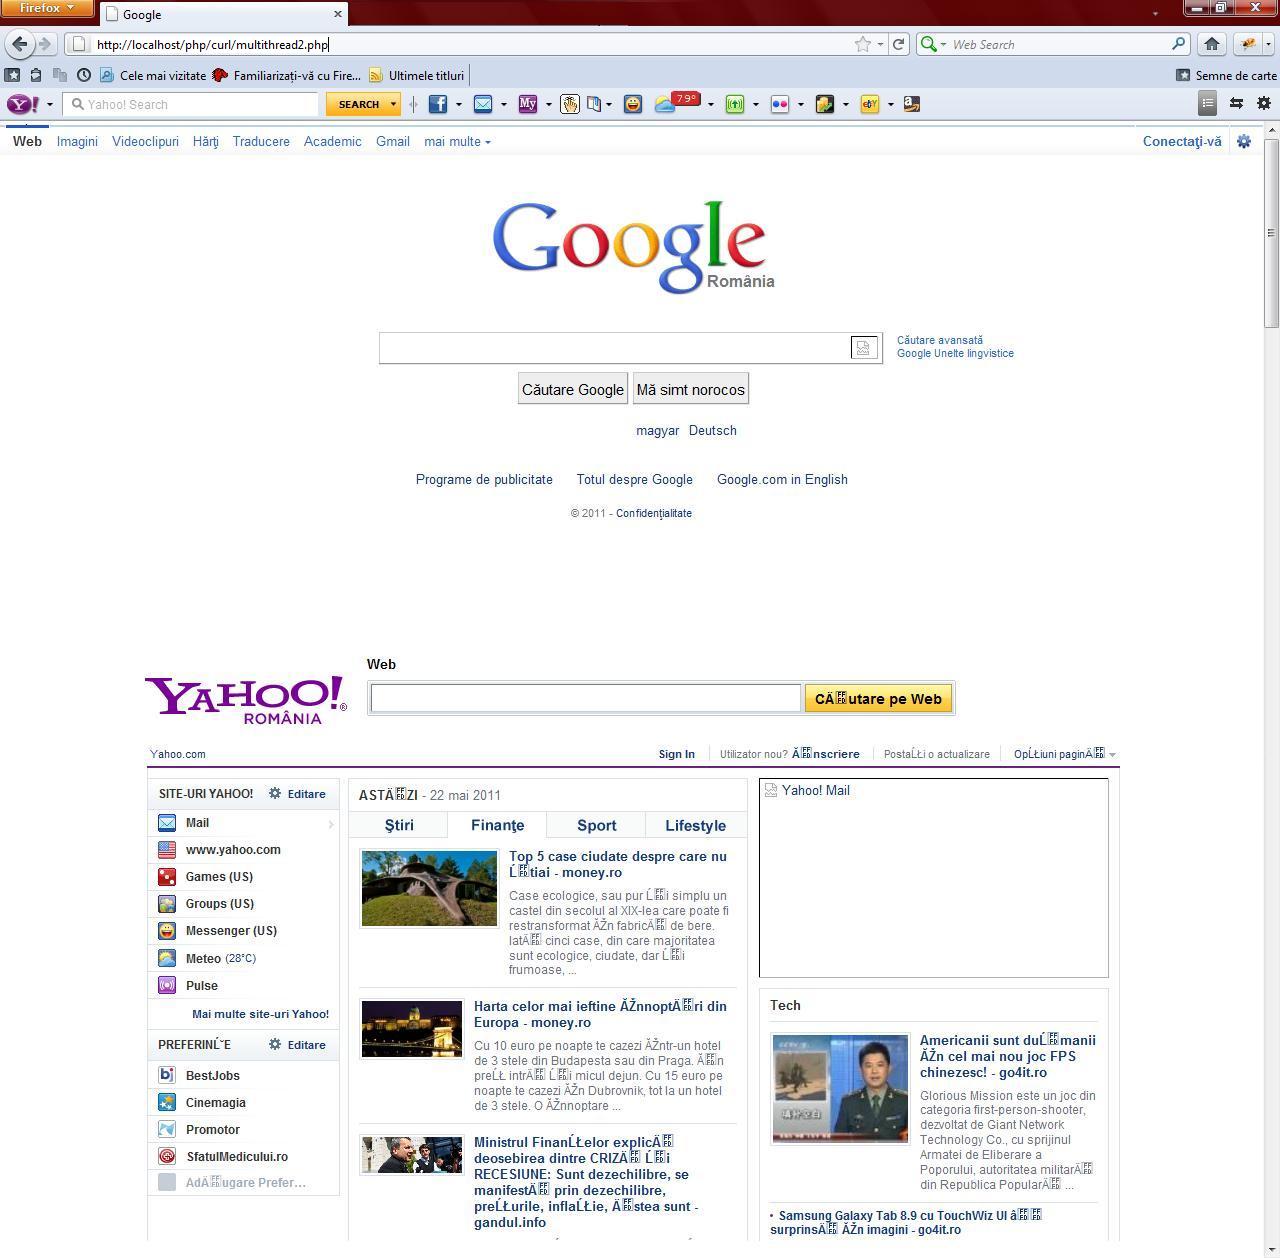Open Yahoo toolbar settings gear

click(x=1264, y=103)
